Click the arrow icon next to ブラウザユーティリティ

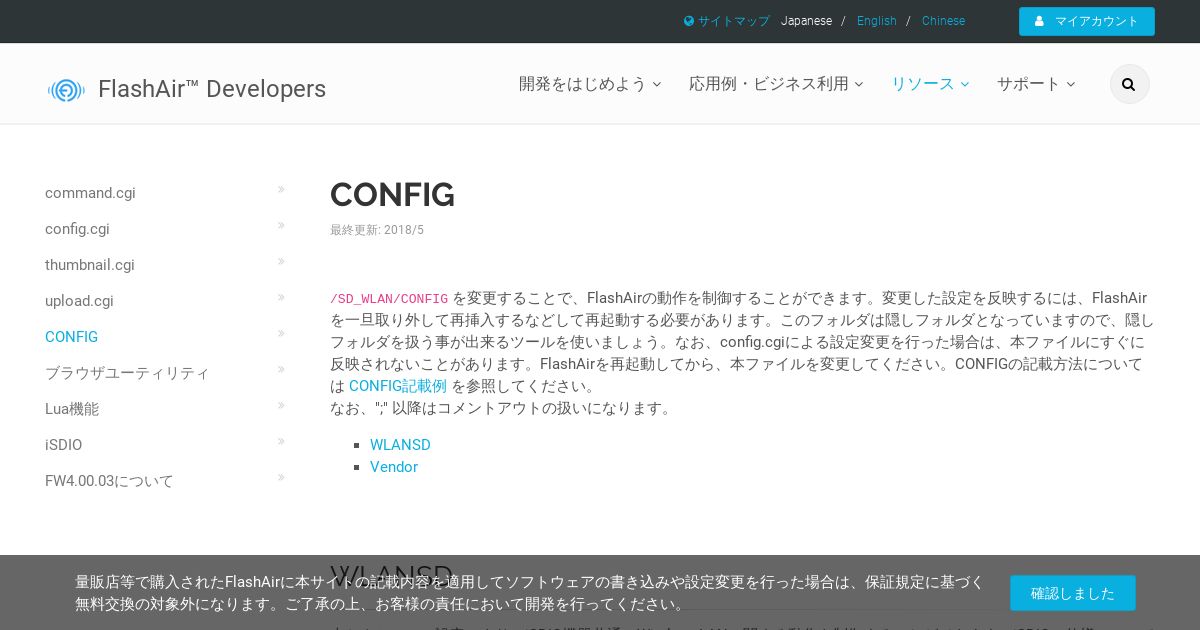281,369
